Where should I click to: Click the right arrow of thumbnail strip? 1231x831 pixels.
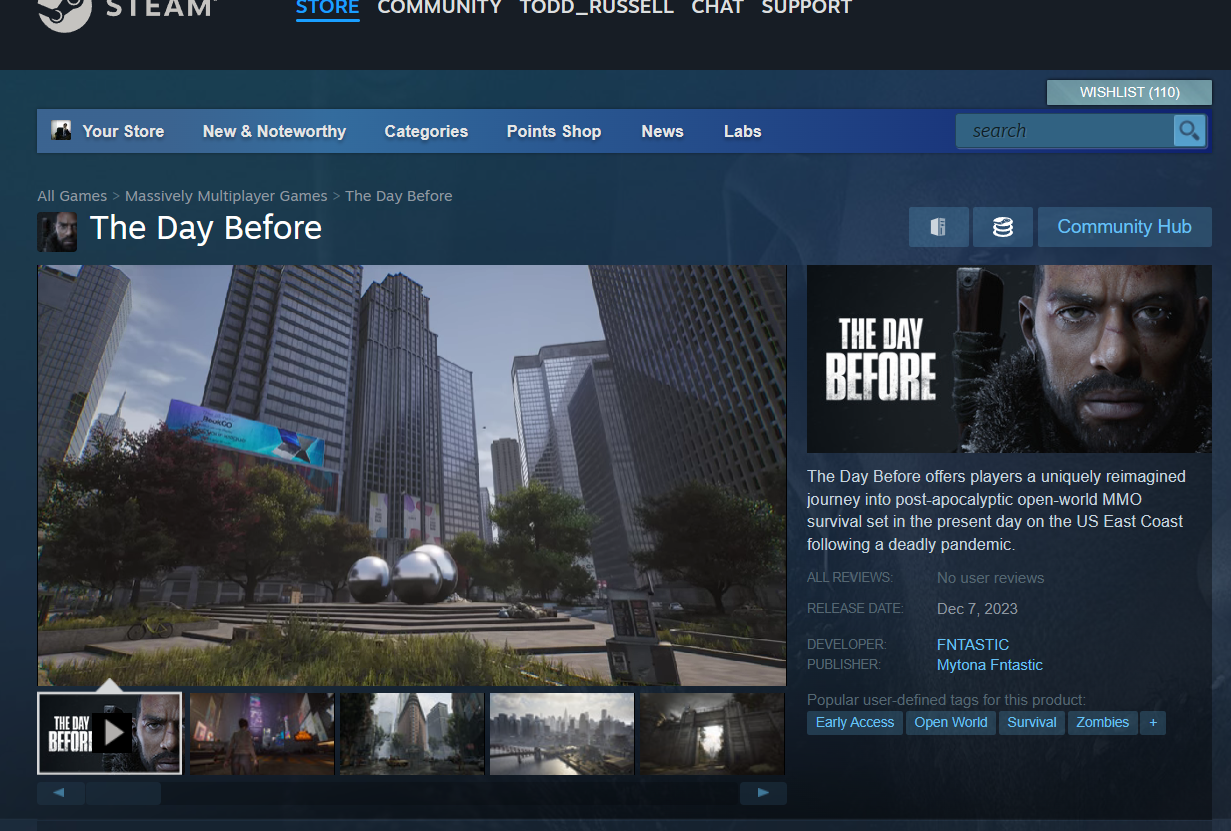point(763,793)
